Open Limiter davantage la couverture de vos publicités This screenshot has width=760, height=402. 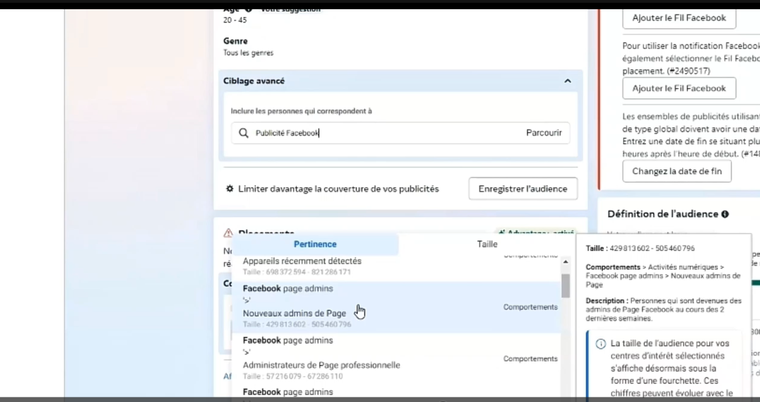pos(338,189)
